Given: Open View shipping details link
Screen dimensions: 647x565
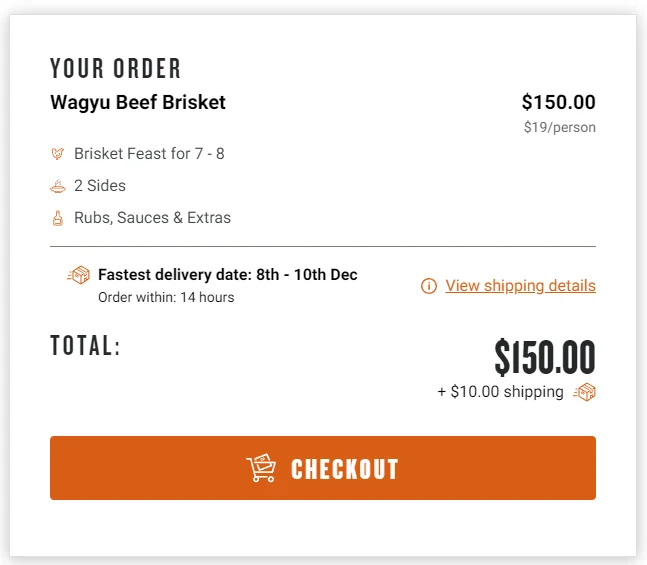Looking at the screenshot, I should [520, 286].
